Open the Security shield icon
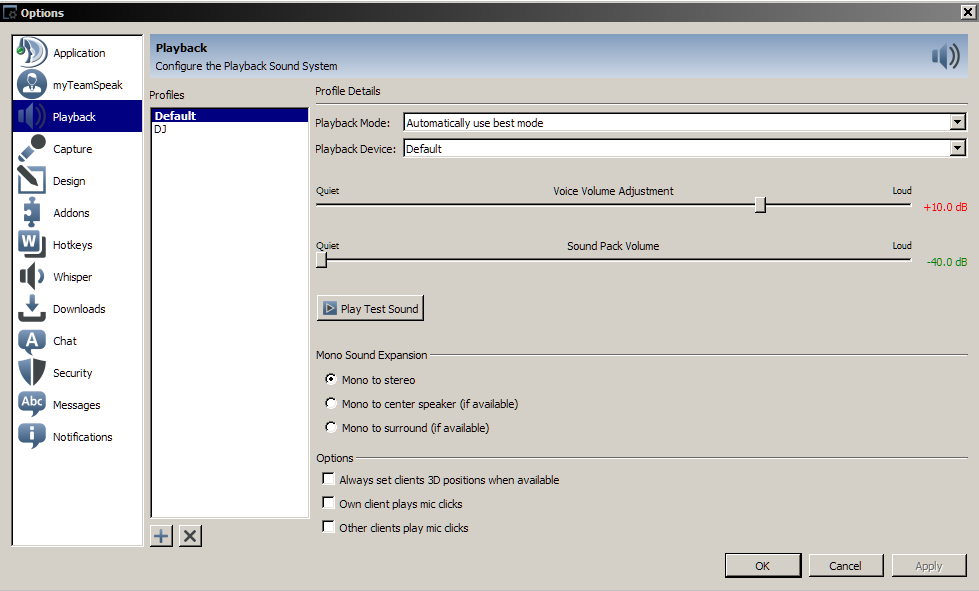Screen dimensions: 979x591 (x=31, y=373)
